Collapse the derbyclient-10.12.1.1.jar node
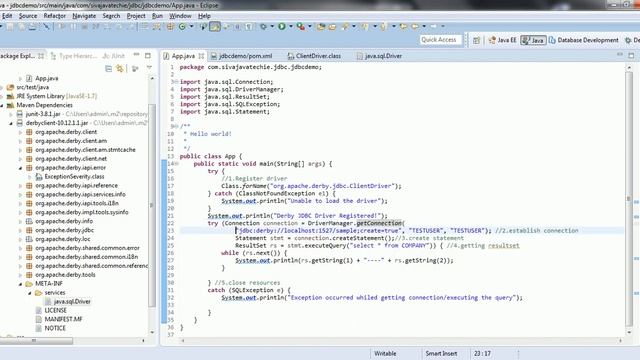The height and width of the screenshot is (360, 640). pyautogui.click(x=11, y=123)
